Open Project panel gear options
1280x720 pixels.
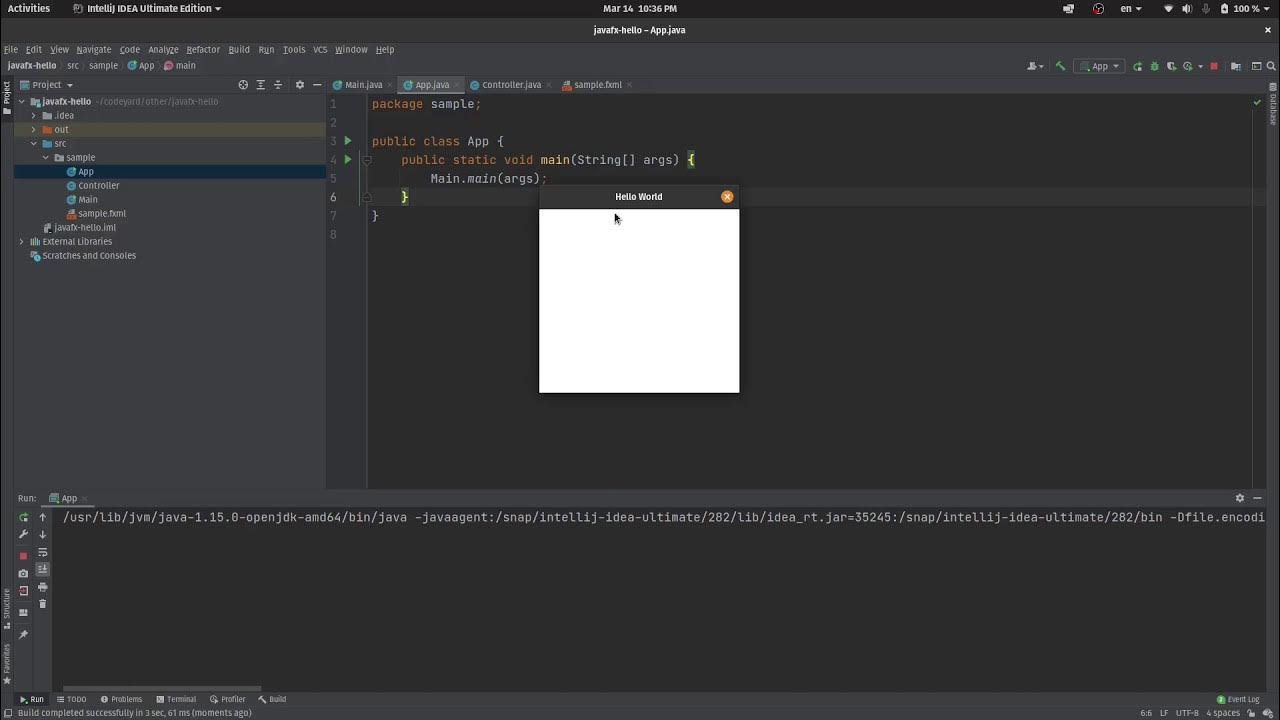coord(299,85)
